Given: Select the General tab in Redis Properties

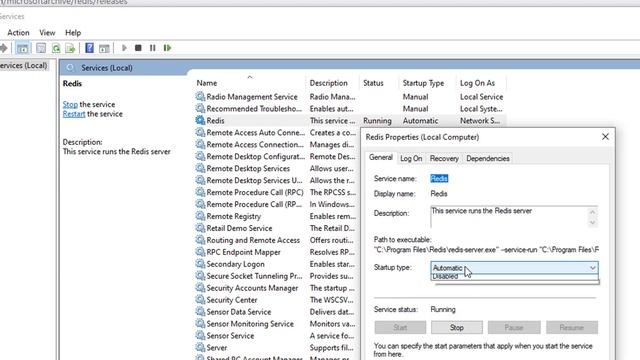Looking at the screenshot, I should (381, 158).
